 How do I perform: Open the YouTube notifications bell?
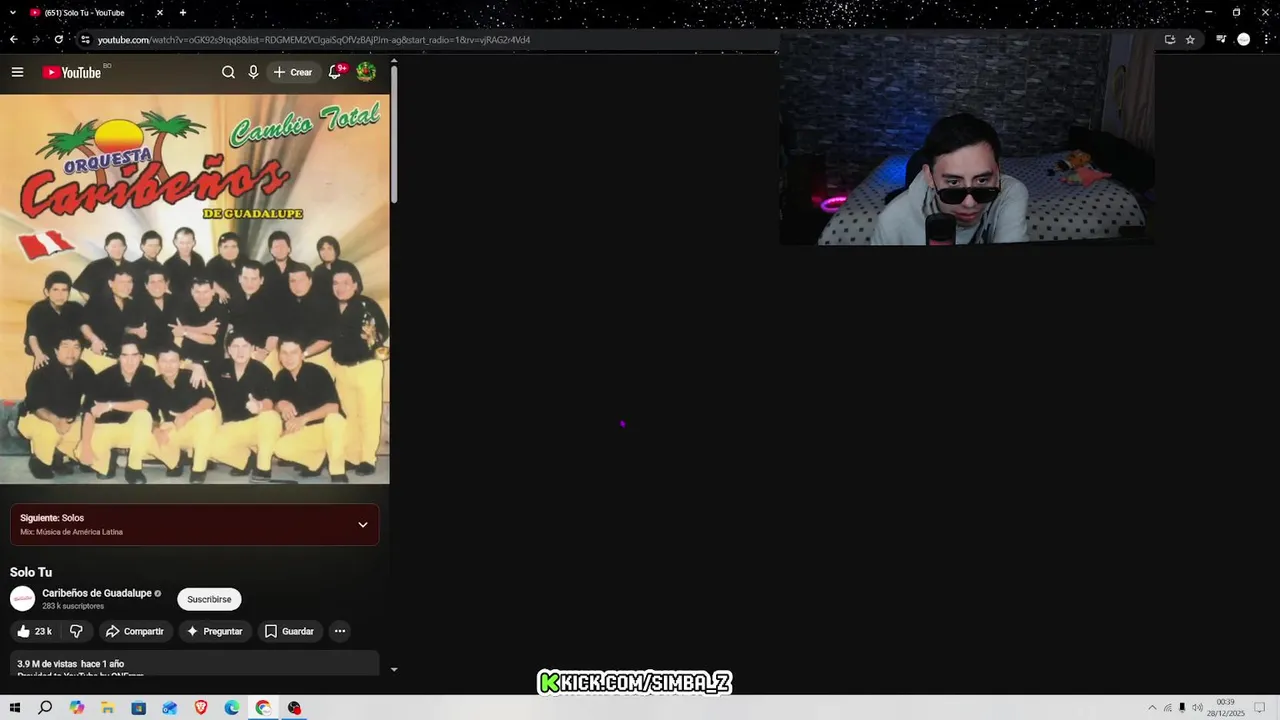336,72
